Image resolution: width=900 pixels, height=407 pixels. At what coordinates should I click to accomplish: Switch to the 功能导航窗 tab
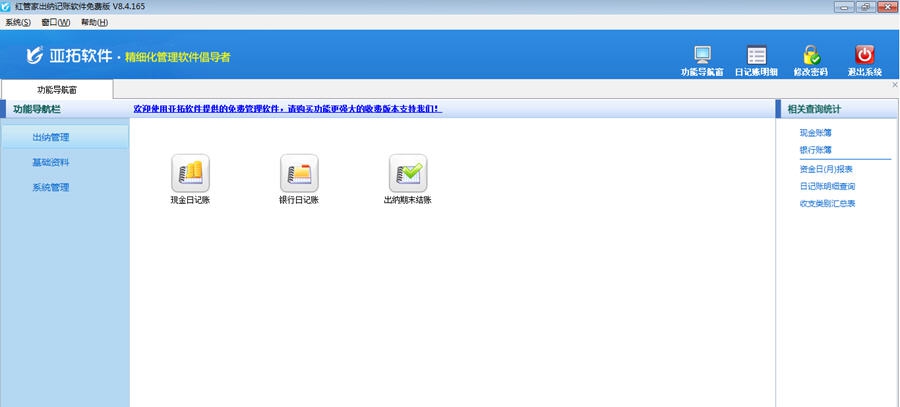pyautogui.click(x=57, y=90)
